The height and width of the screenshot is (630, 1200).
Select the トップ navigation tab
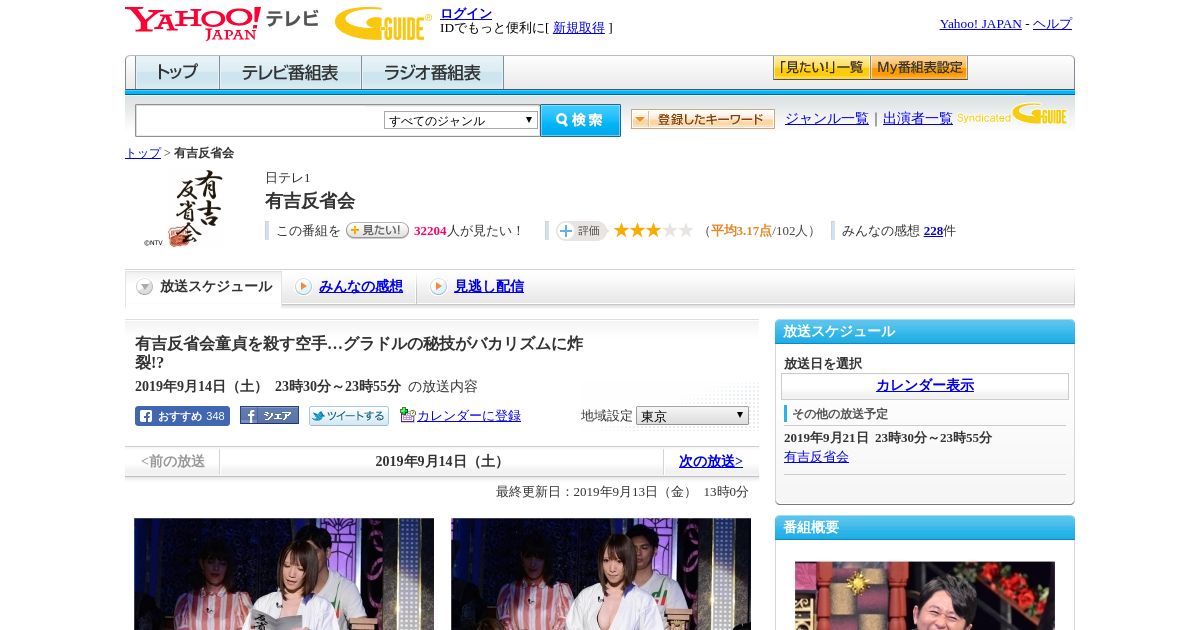pos(177,73)
